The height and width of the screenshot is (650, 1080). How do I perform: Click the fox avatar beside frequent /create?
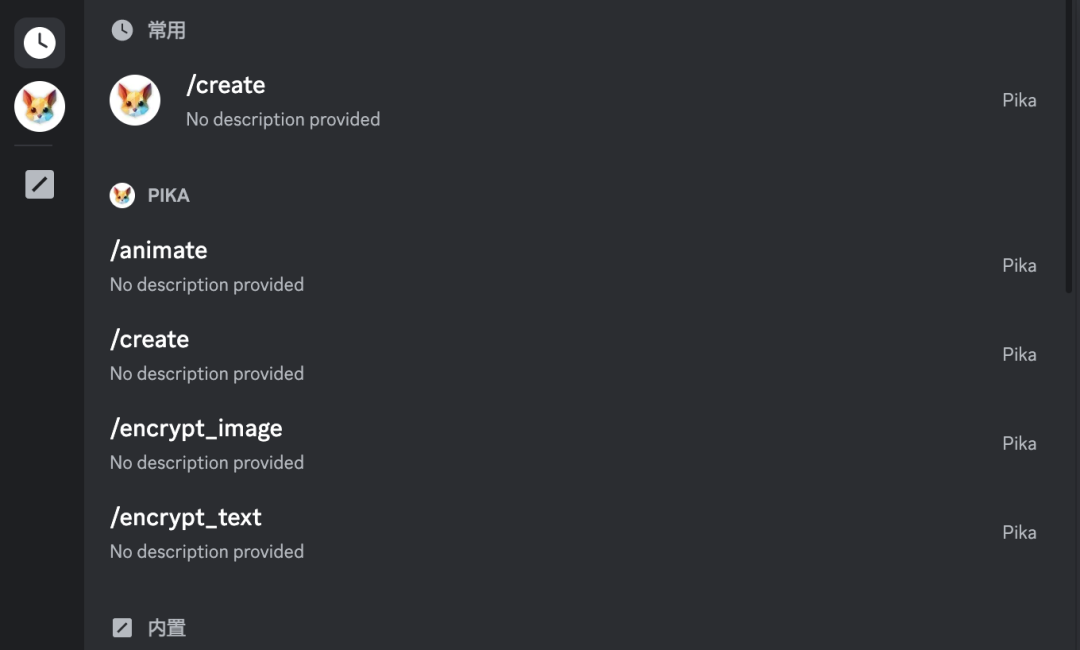[x=135, y=100]
